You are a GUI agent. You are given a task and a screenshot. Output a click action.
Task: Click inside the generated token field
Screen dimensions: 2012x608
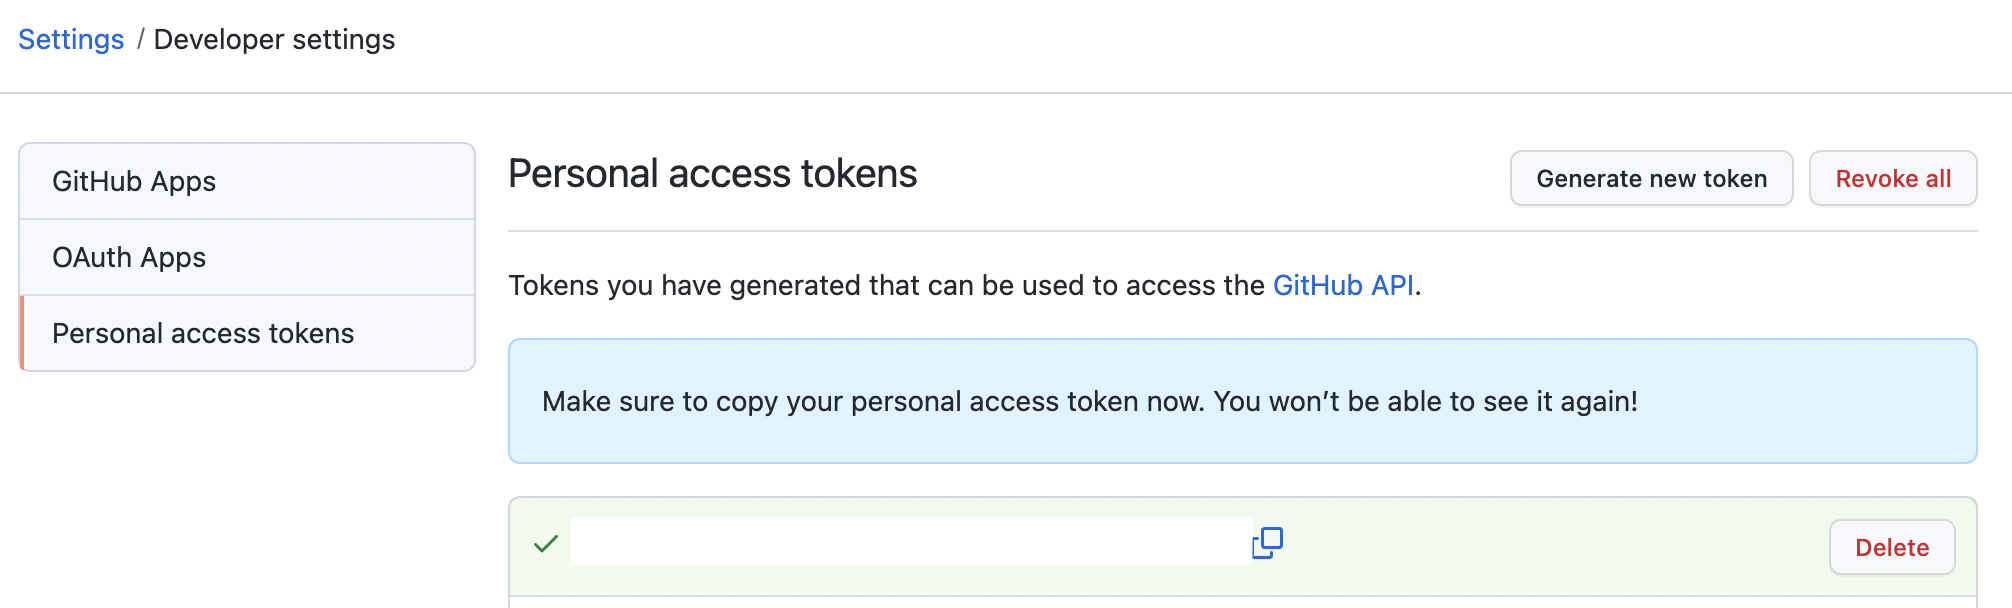(x=910, y=542)
